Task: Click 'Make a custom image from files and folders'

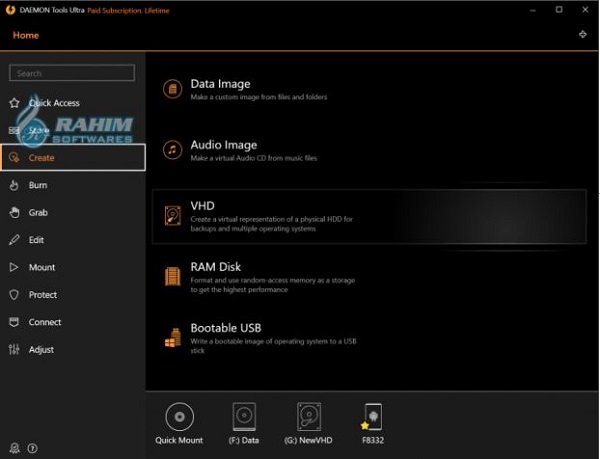Action: [259, 97]
